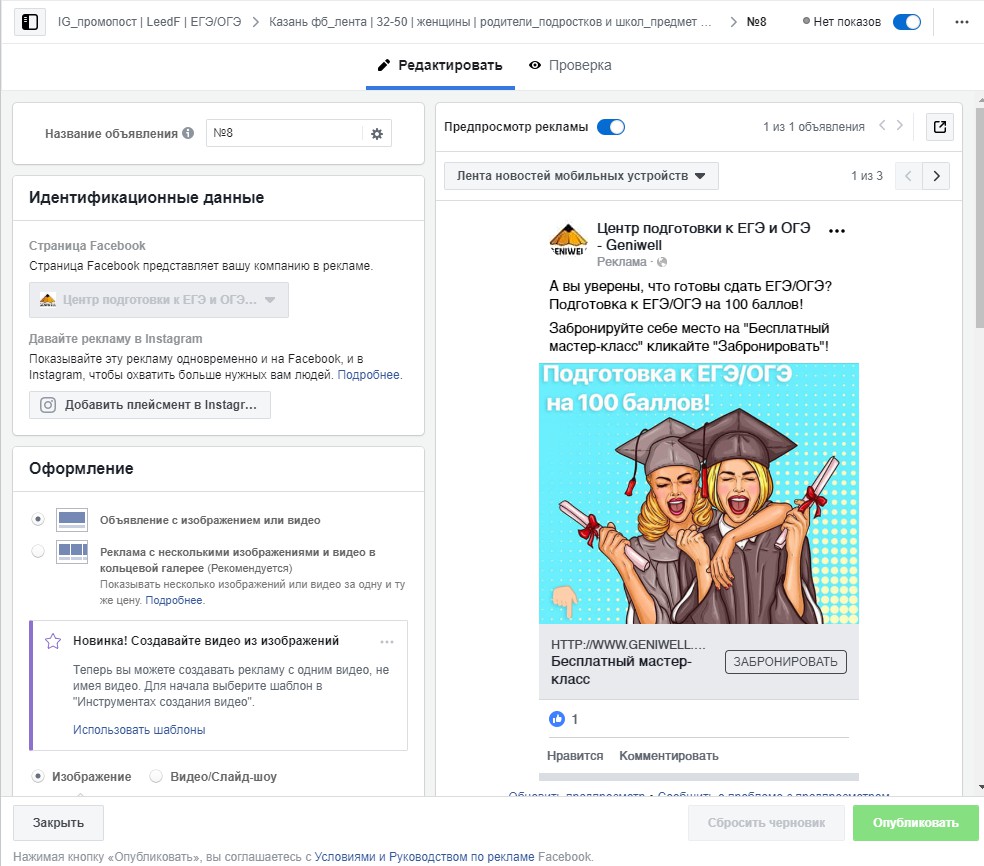Select the Видео/Слайд-шоу radio button

(156, 776)
